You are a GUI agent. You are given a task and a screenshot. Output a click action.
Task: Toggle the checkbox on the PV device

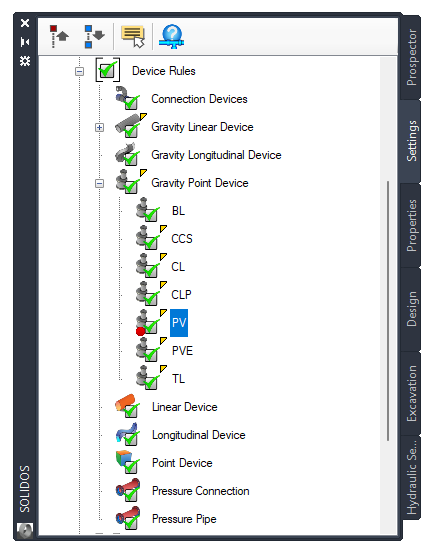click(151, 325)
